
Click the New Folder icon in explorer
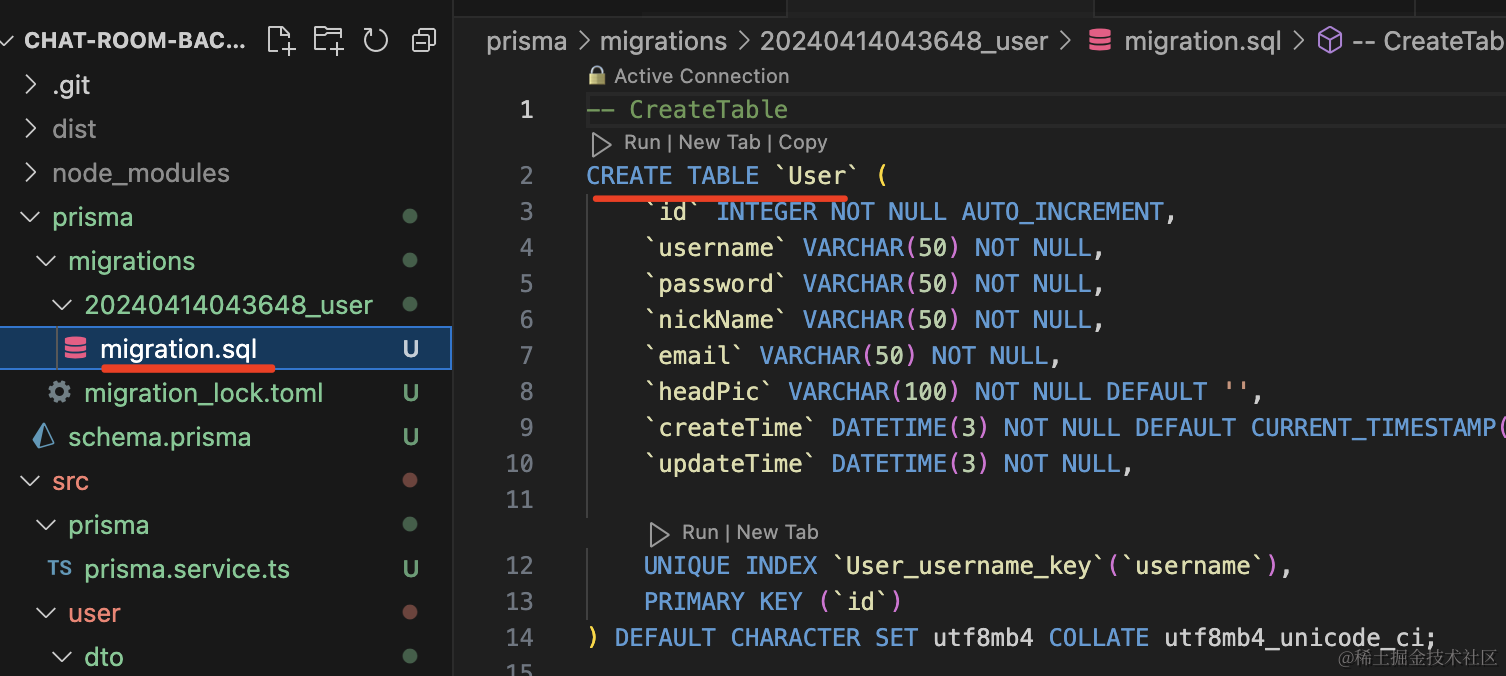click(328, 40)
